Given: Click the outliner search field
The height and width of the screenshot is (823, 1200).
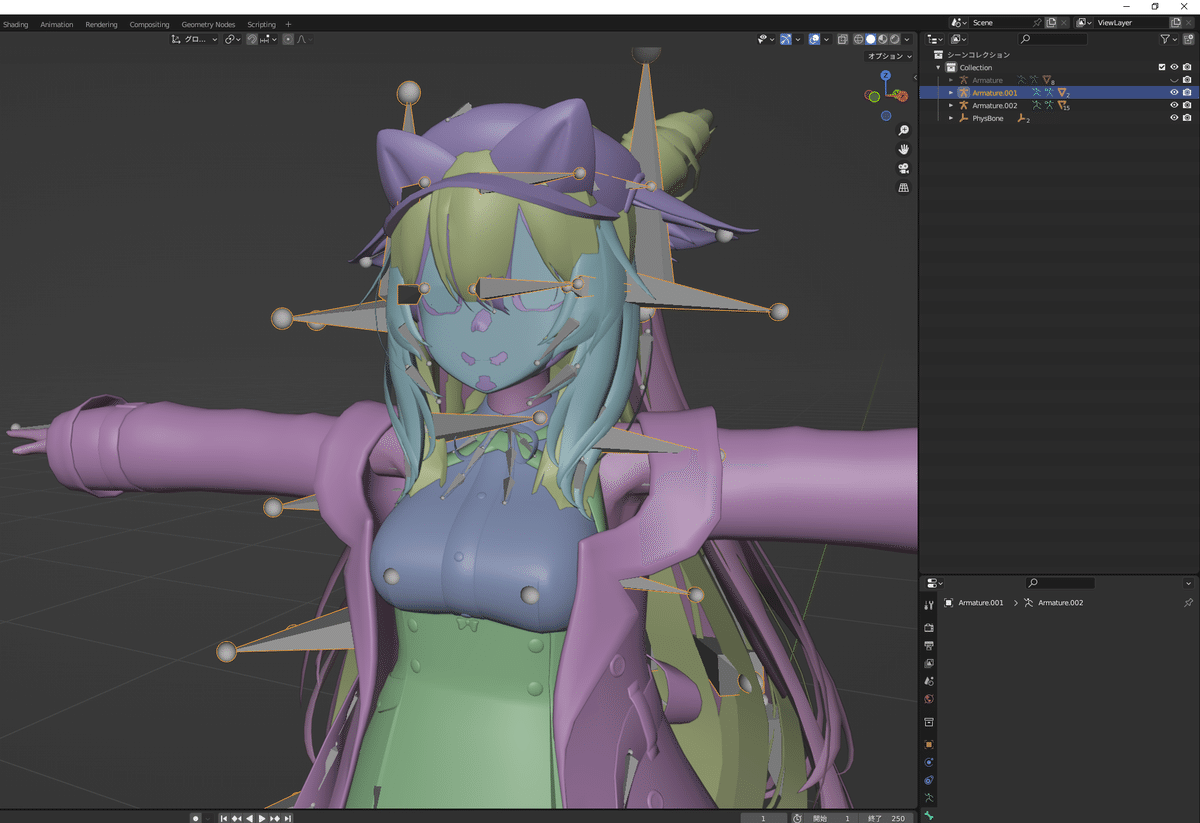Looking at the screenshot, I should (1053, 39).
